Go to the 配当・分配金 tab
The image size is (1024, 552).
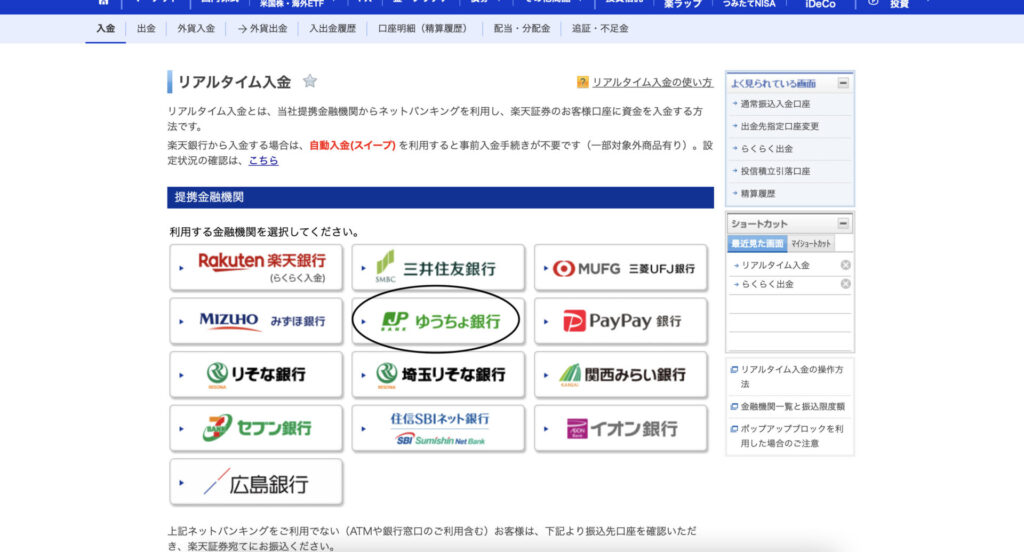tap(522, 29)
